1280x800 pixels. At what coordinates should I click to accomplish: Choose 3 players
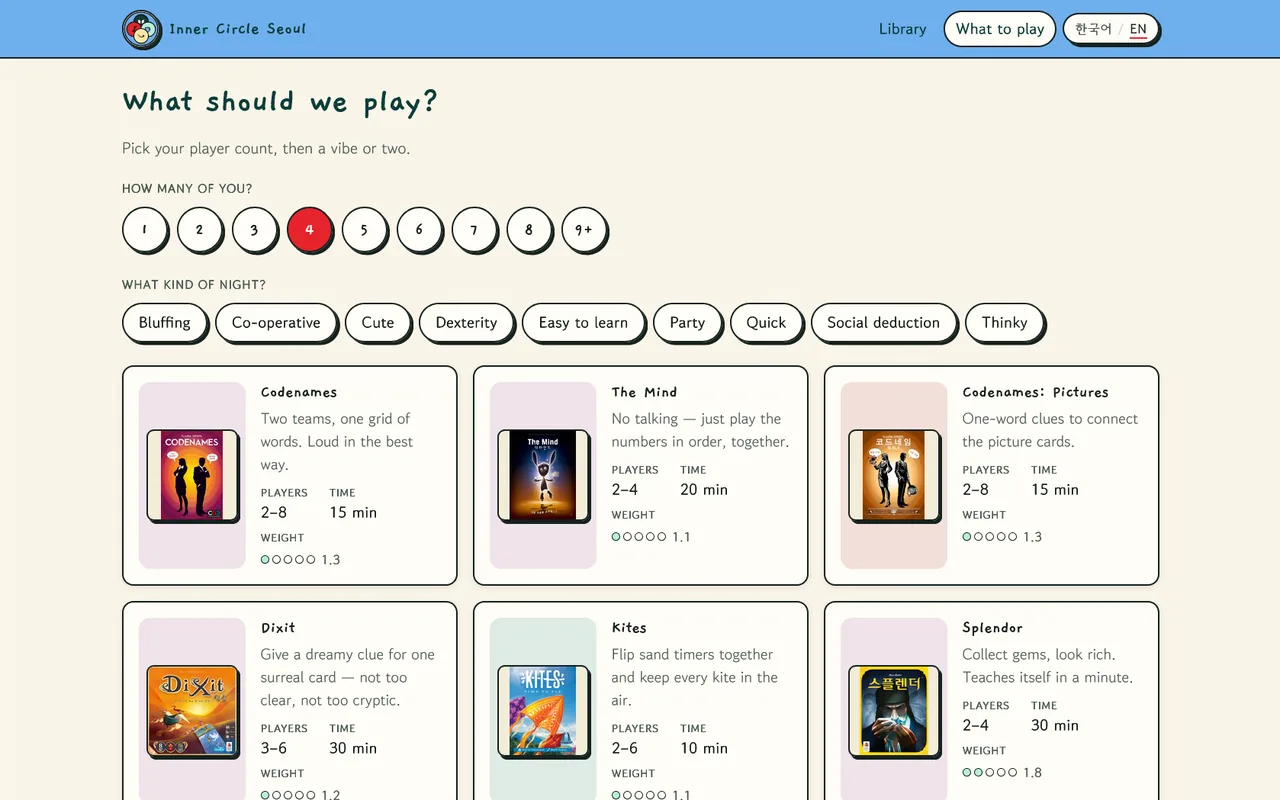coord(255,230)
